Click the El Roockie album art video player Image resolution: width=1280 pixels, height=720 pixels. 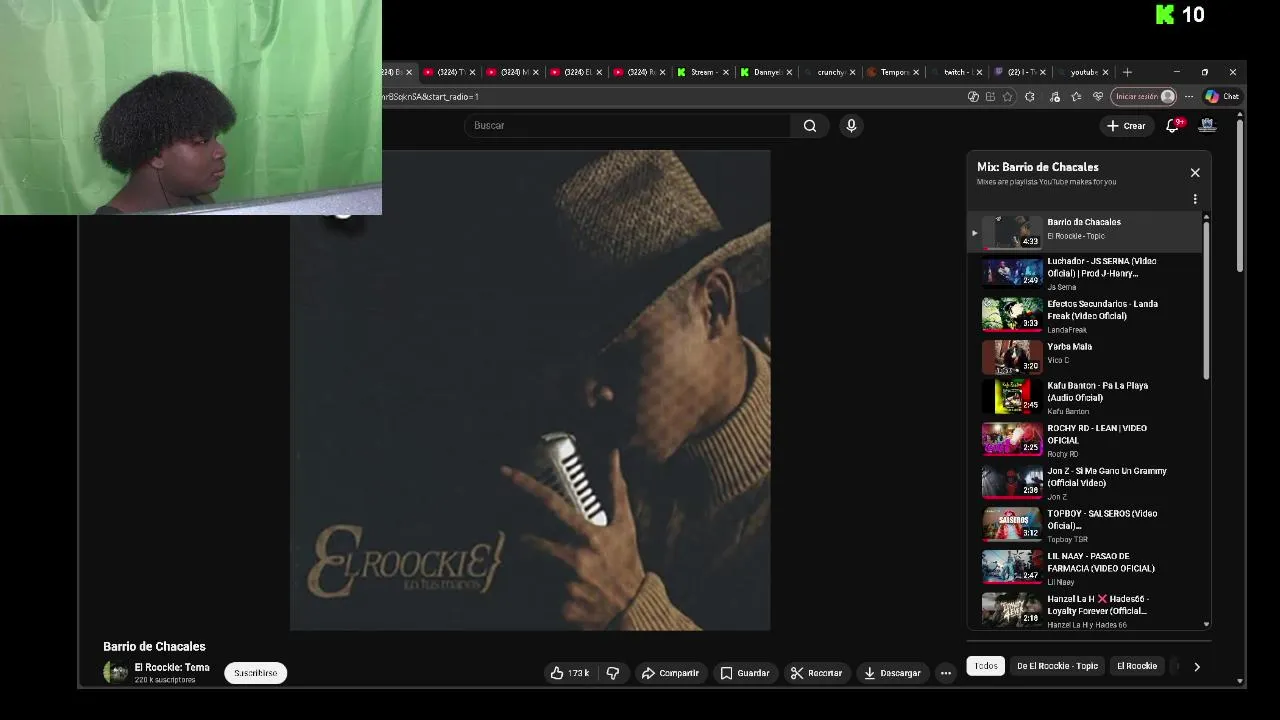(530, 390)
